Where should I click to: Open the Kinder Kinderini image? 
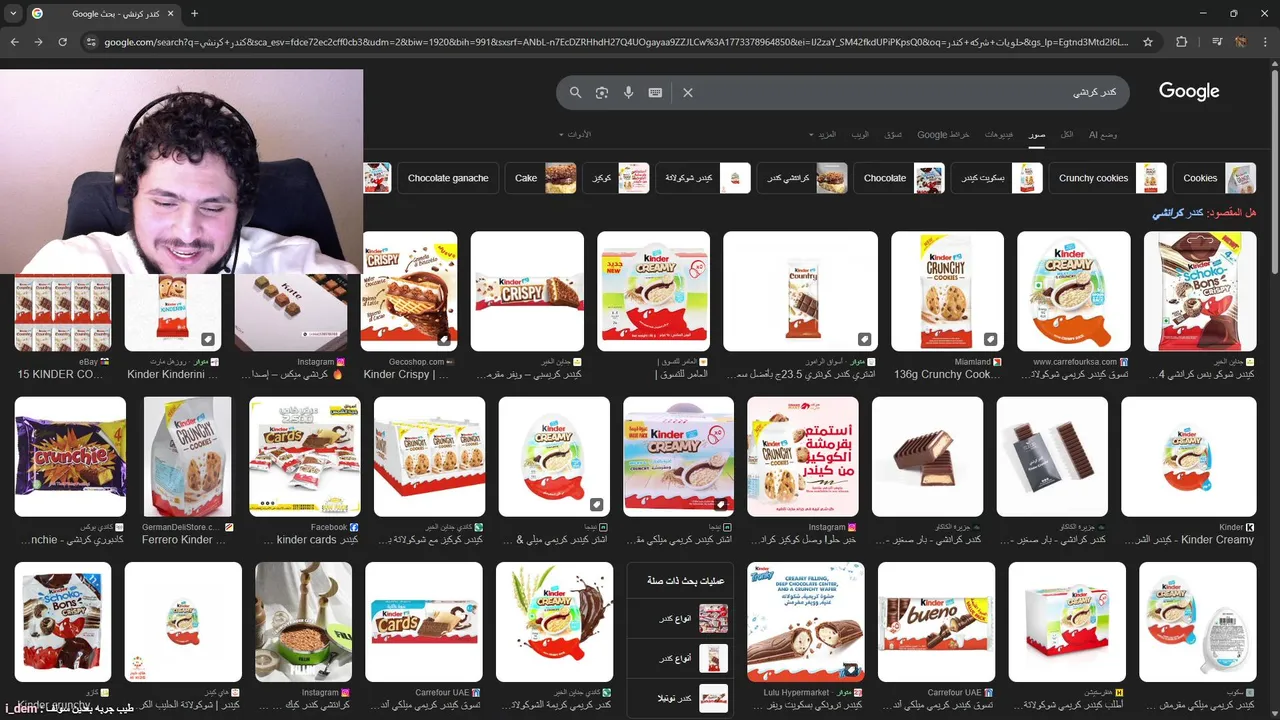coord(173,313)
